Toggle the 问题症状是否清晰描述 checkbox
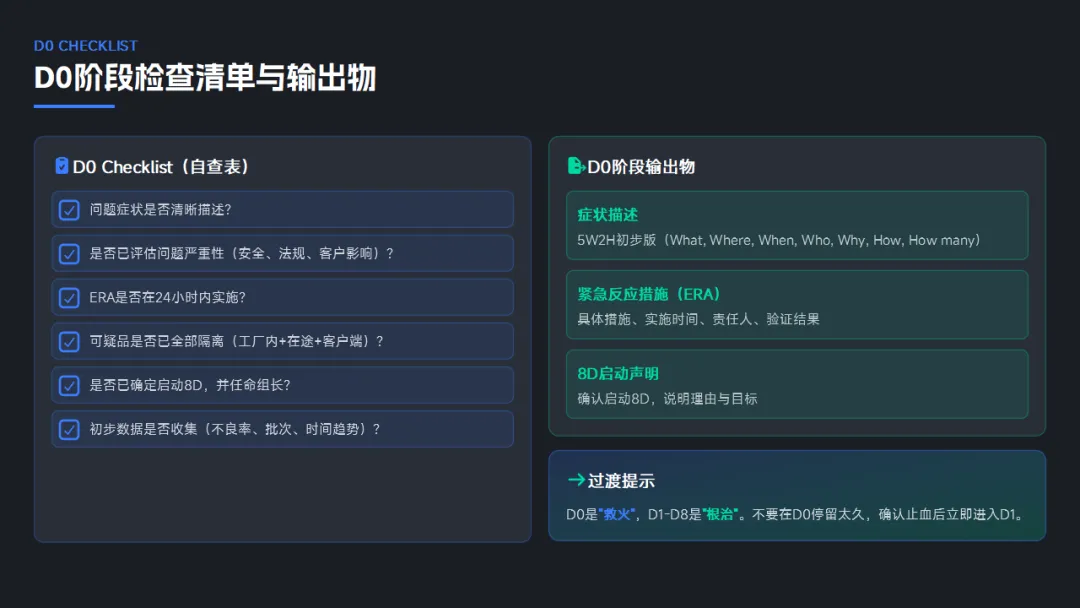Screen dimensions: 1080x608 [69, 210]
